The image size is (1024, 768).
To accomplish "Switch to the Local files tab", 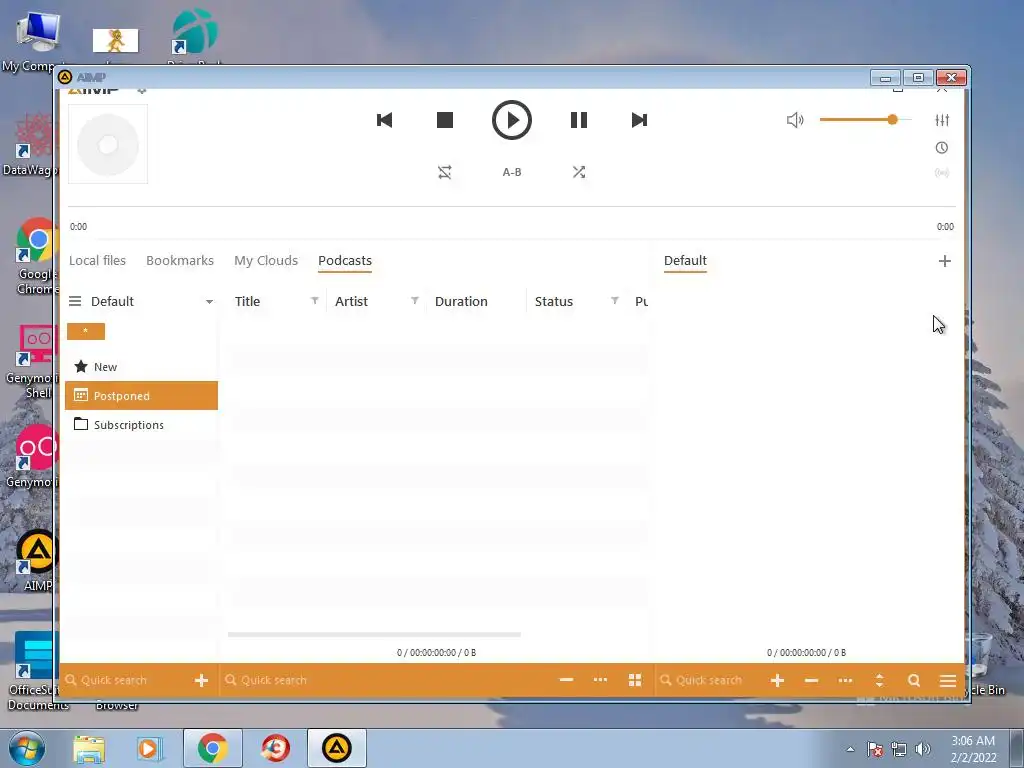I will click(97, 261).
